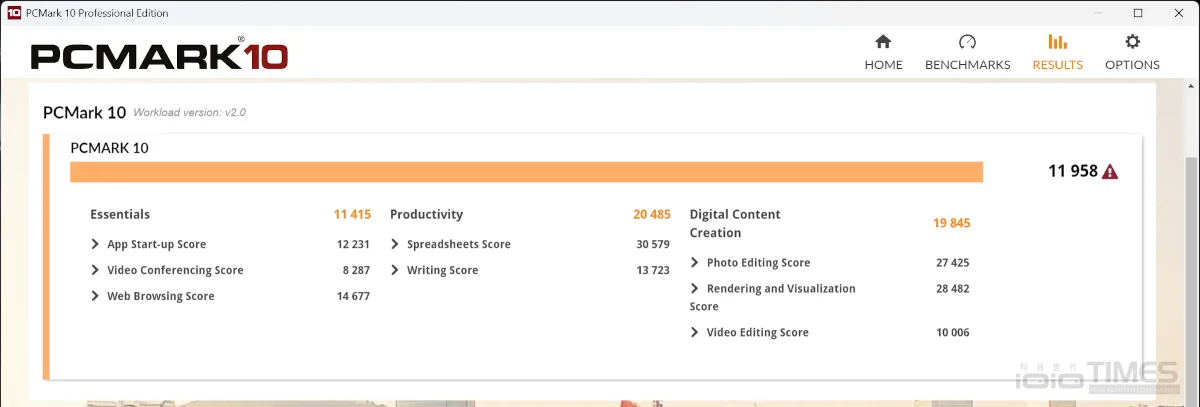
Task: Open the Results bar chart icon
Action: (x=1057, y=42)
